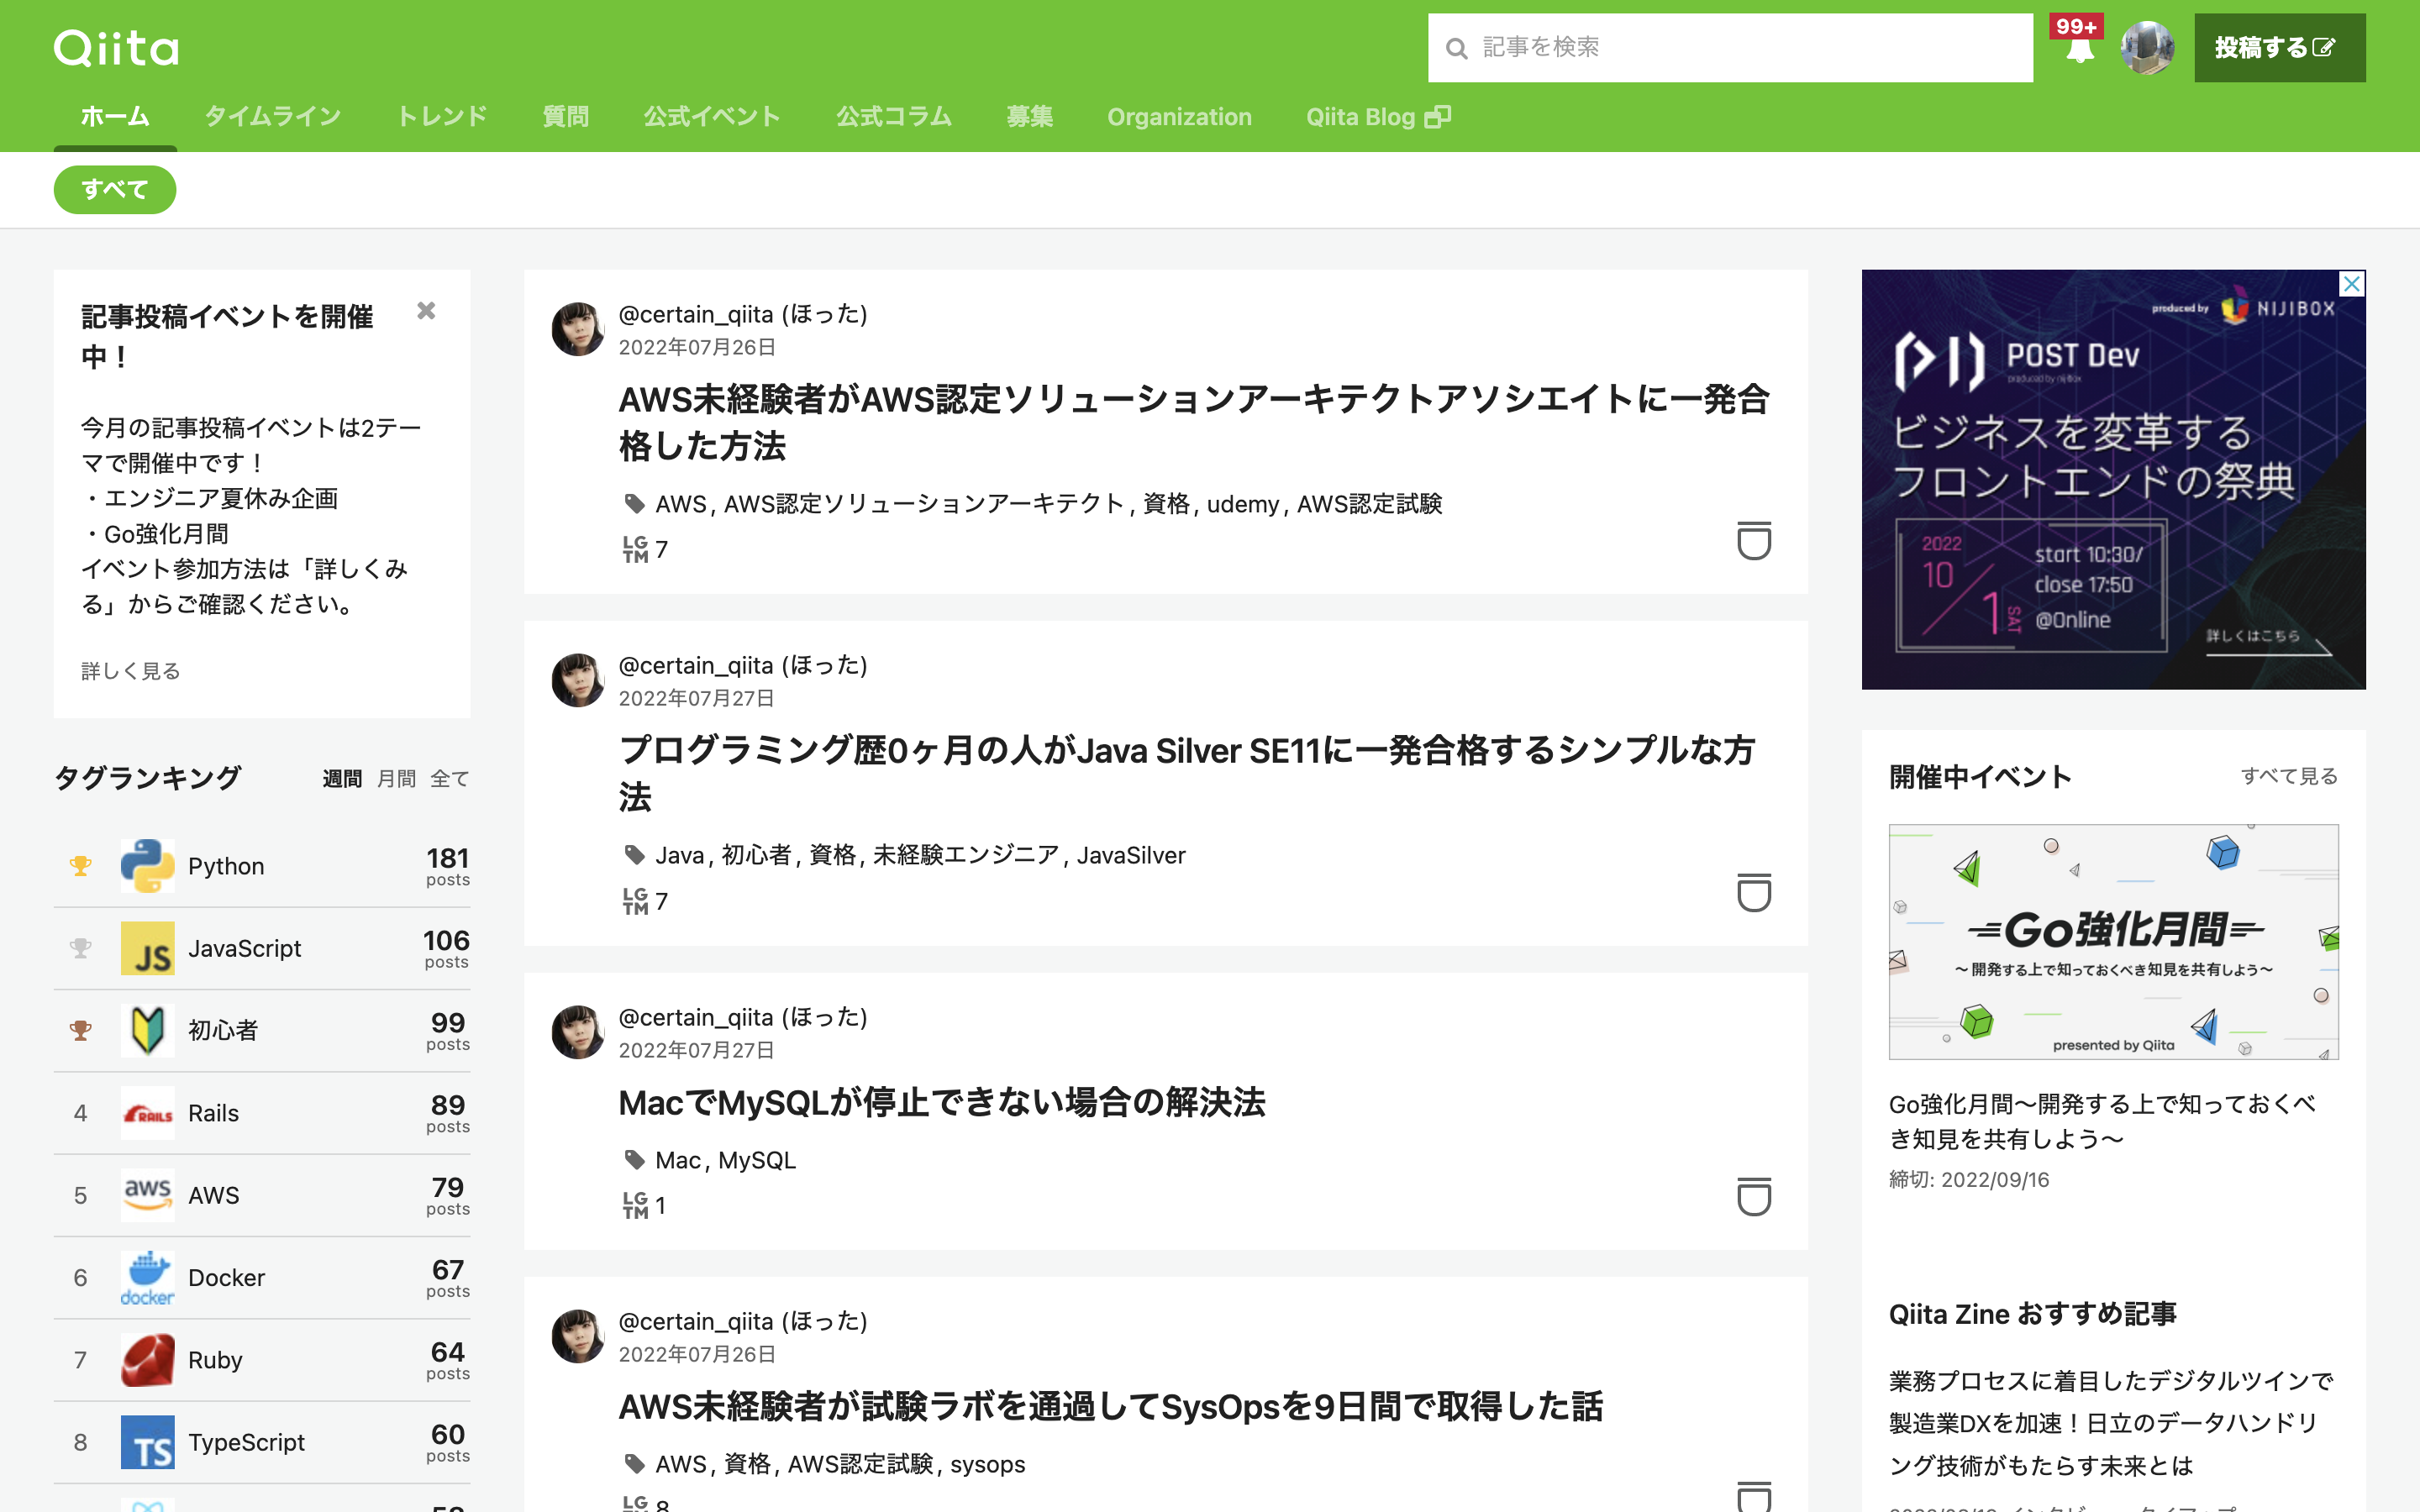Click 詳しく見る in event notice
The width and height of the screenshot is (2420, 1512).
click(131, 671)
